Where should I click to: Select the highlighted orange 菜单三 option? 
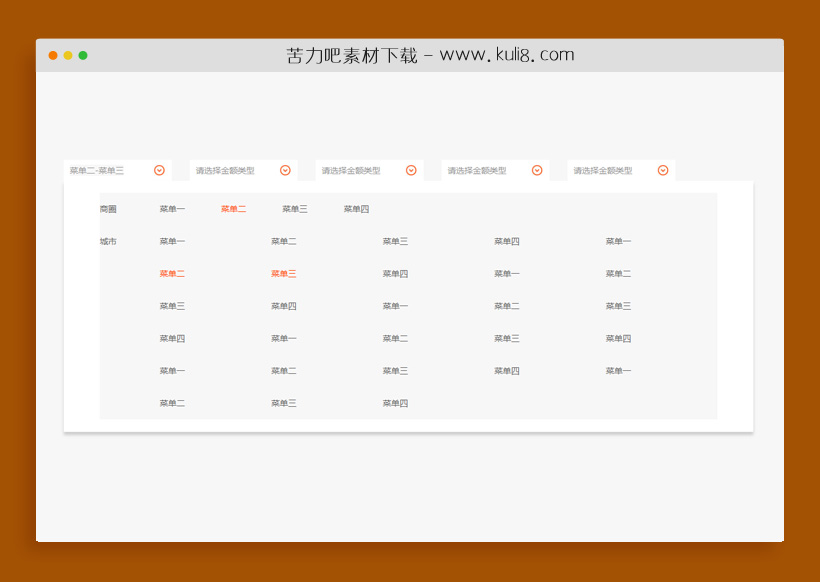point(282,272)
